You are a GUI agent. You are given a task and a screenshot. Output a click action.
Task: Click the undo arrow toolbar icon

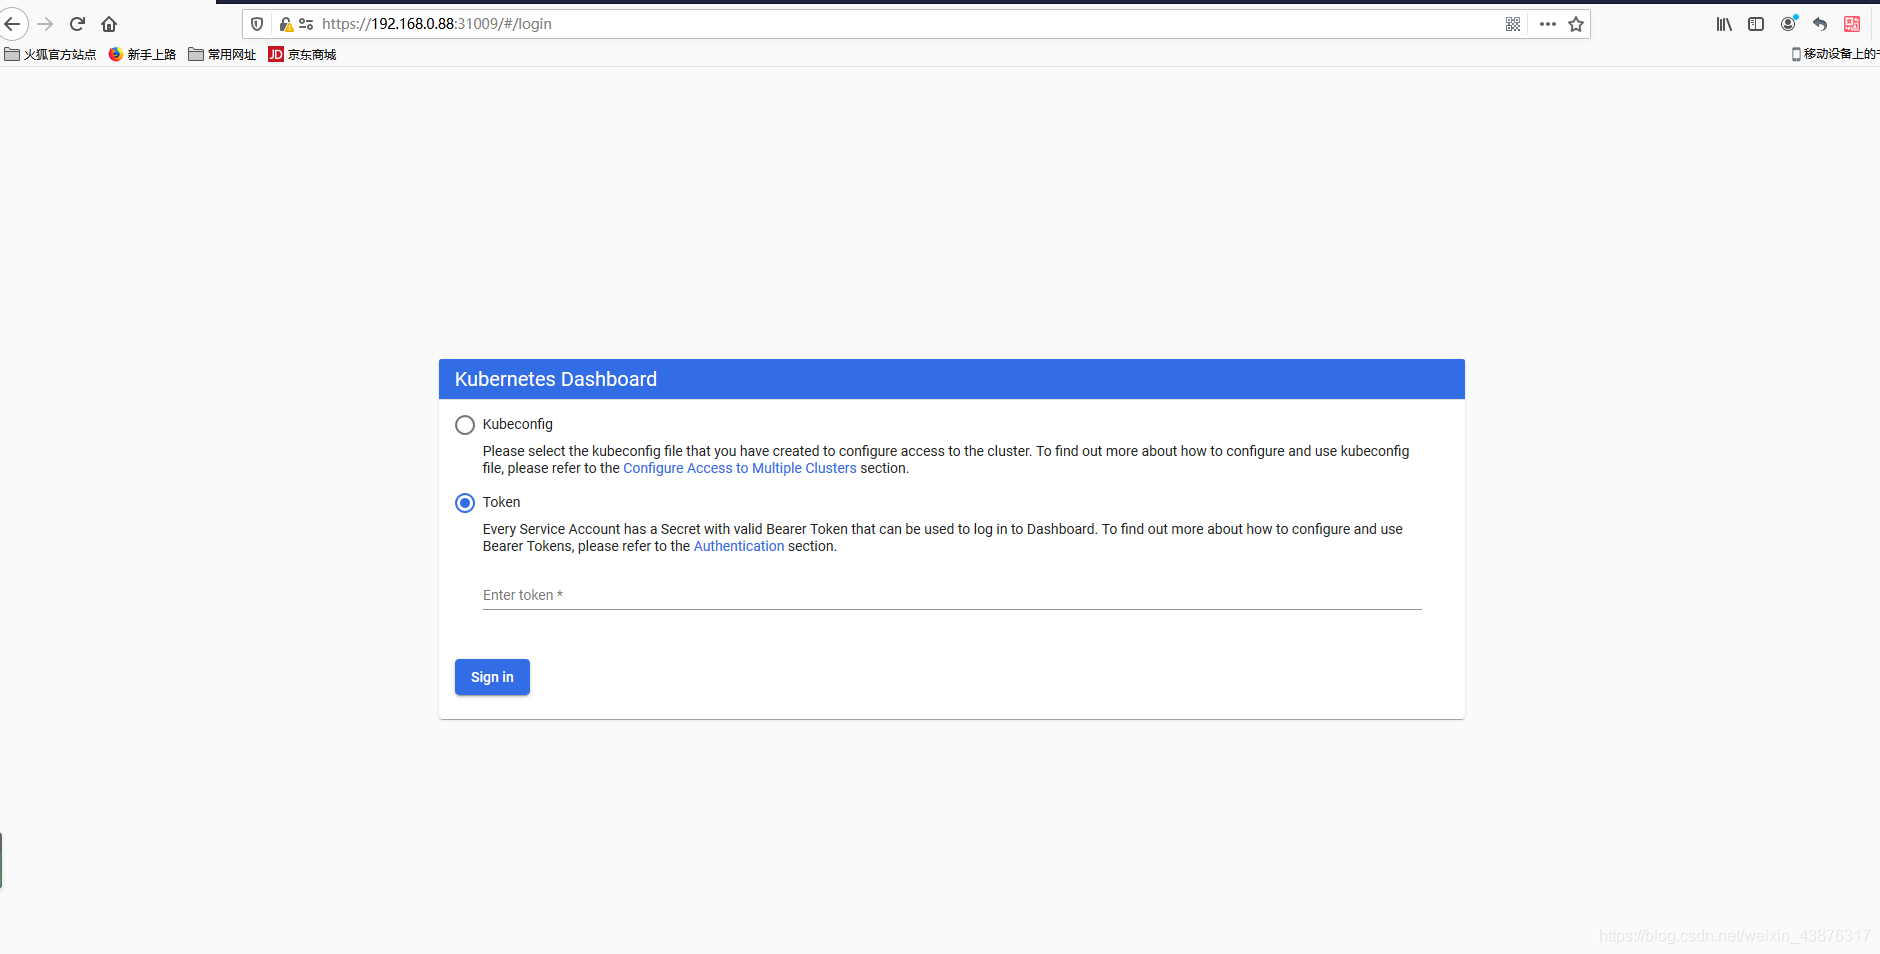pyautogui.click(x=1820, y=24)
